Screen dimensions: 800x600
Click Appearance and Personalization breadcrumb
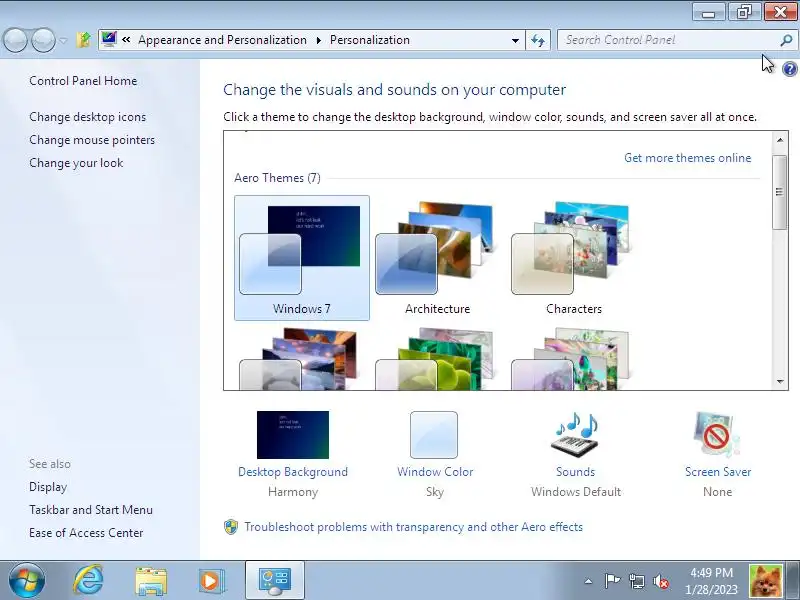pyautogui.click(x=222, y=40)
